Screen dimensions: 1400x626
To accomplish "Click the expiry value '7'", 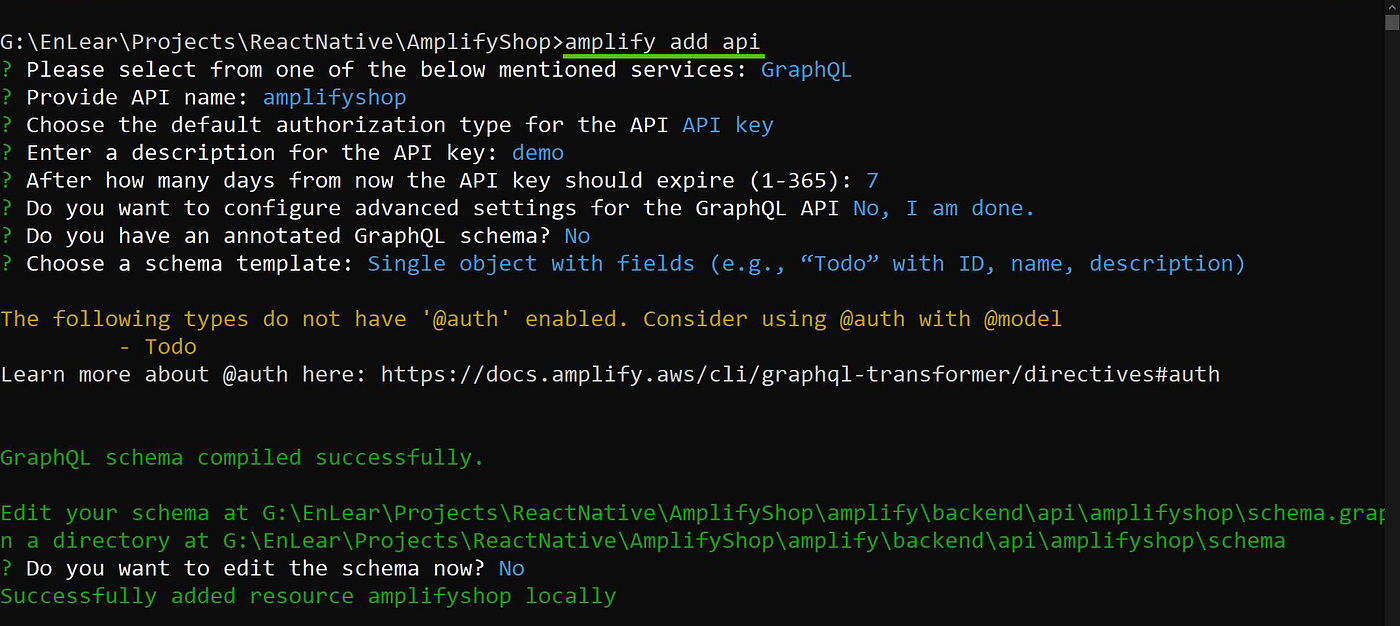I will 872,181.
